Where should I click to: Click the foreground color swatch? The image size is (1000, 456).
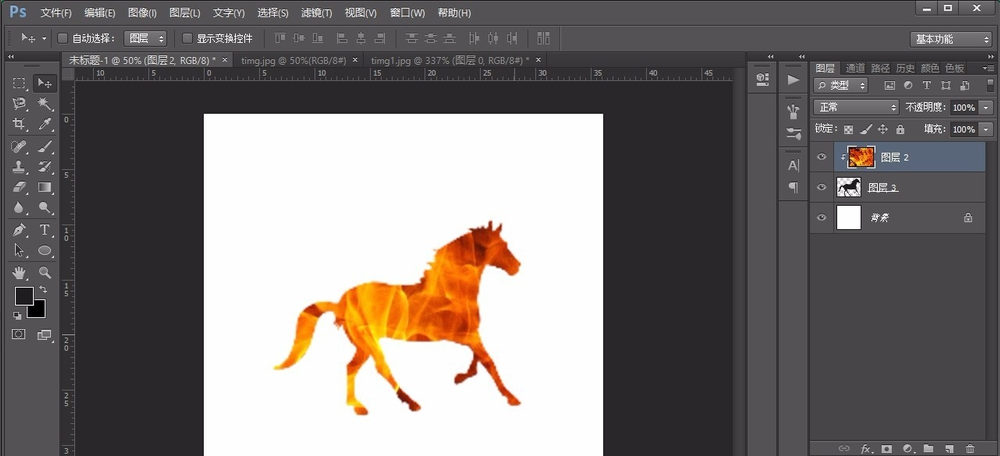pyautogui.click(x=23, y=296)
